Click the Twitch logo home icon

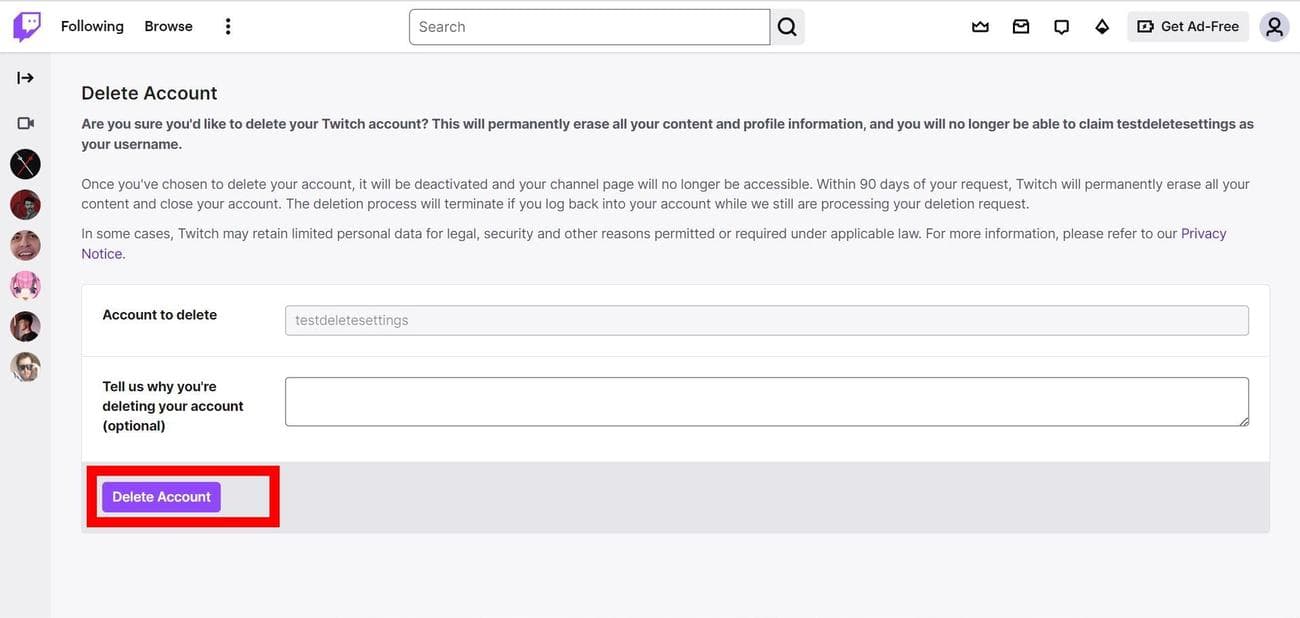(27, 27)
